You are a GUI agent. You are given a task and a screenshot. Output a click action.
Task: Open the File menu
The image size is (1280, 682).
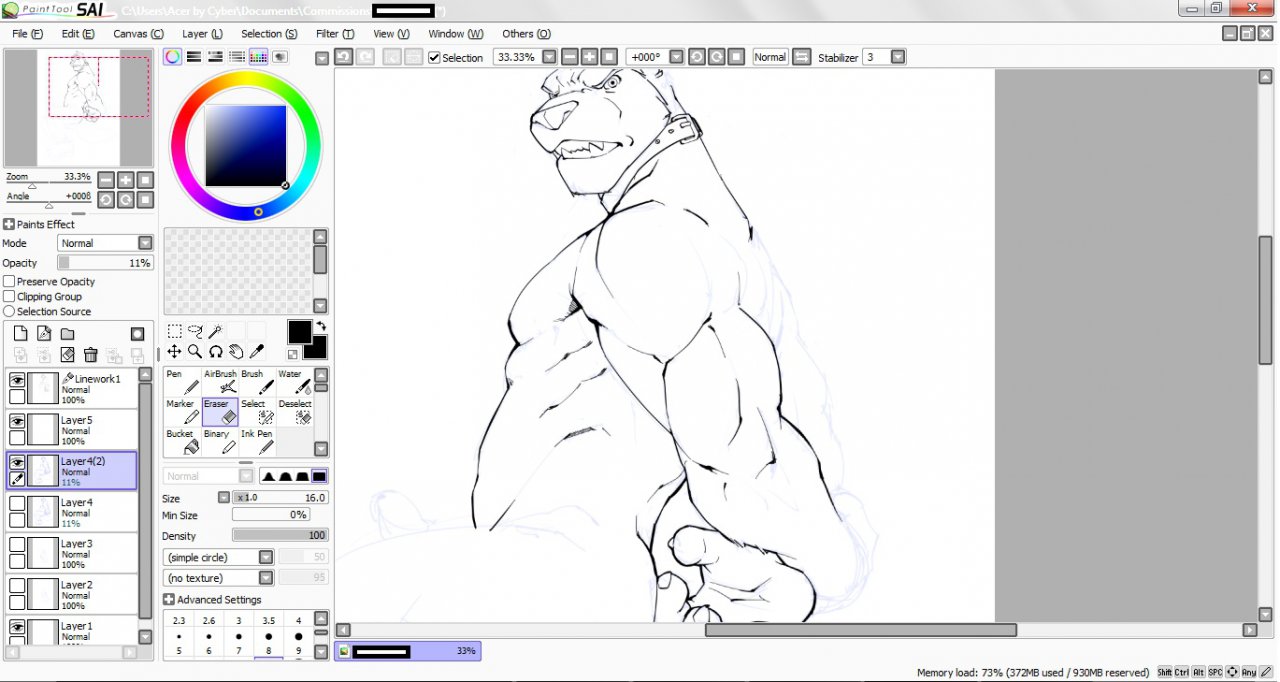tap(27, 34)
